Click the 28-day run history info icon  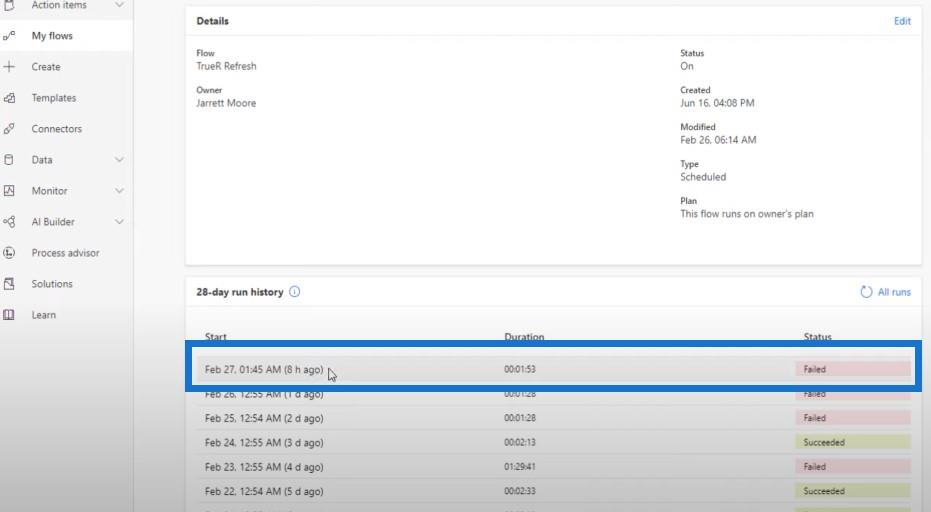pyautogui.click(x=294, y=292)
